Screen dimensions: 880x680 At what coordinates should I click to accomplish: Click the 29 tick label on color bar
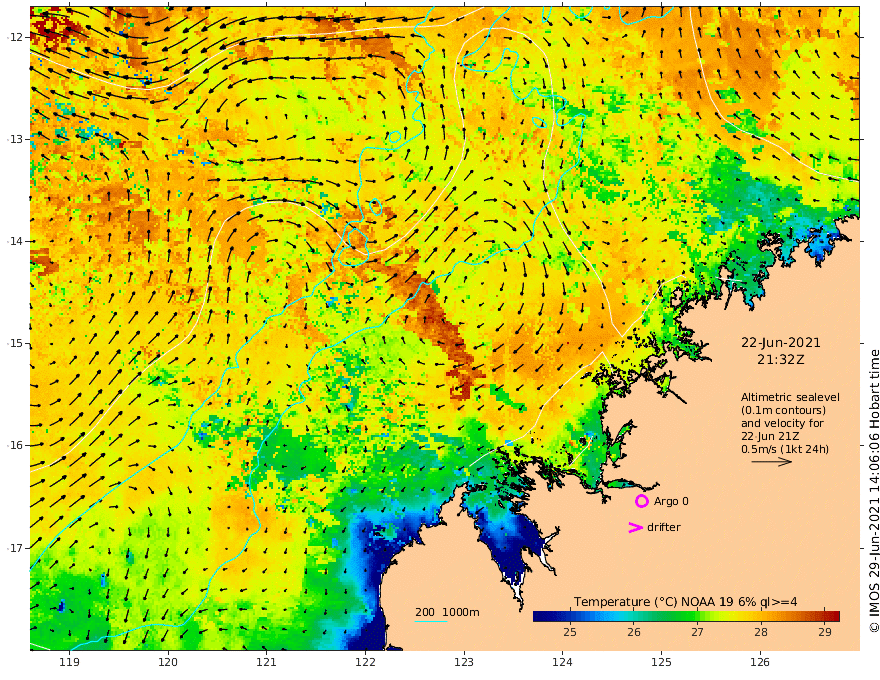824,632
